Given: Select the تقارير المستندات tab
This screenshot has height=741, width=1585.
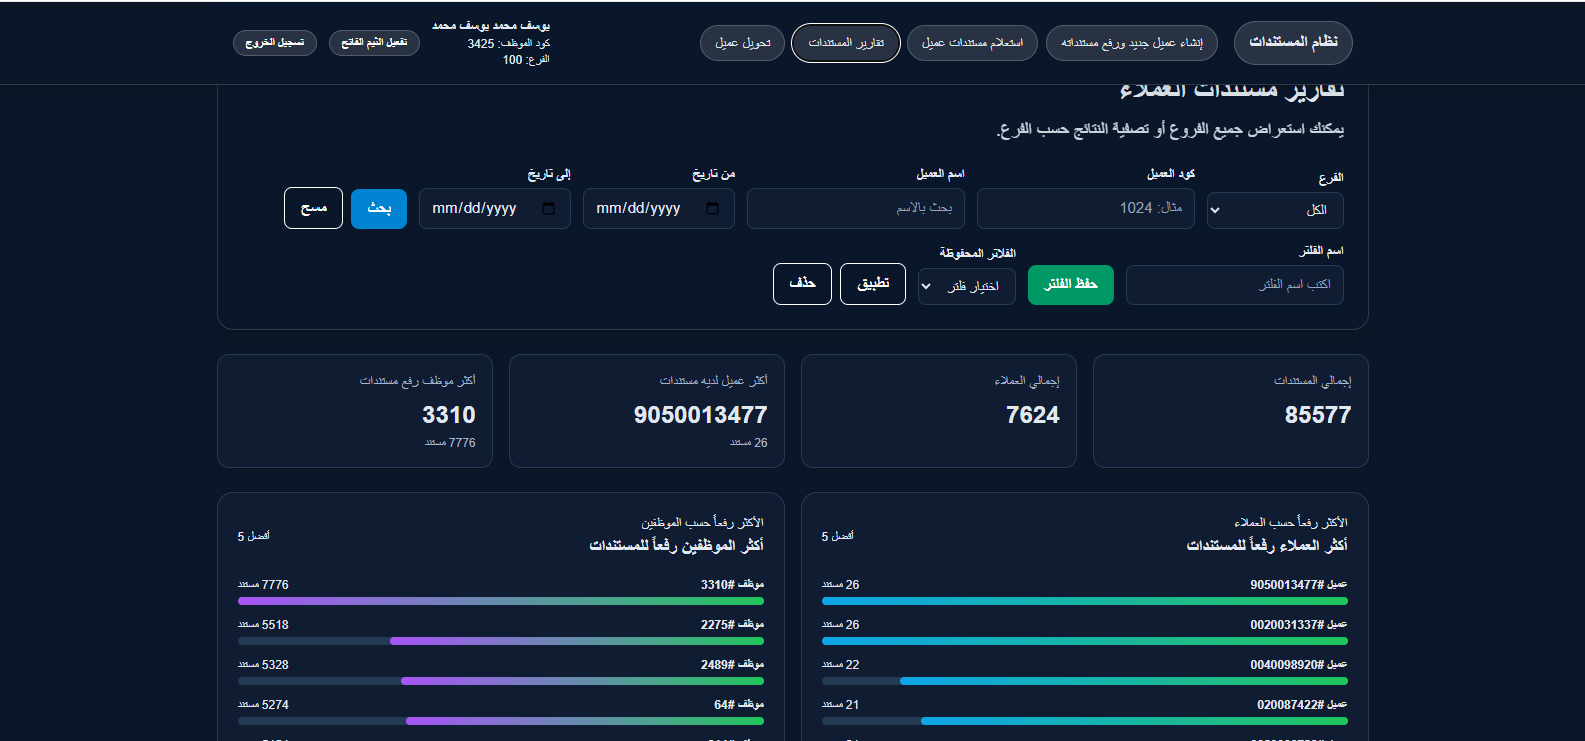Looking at the screenshot, I should coord(846,43).
